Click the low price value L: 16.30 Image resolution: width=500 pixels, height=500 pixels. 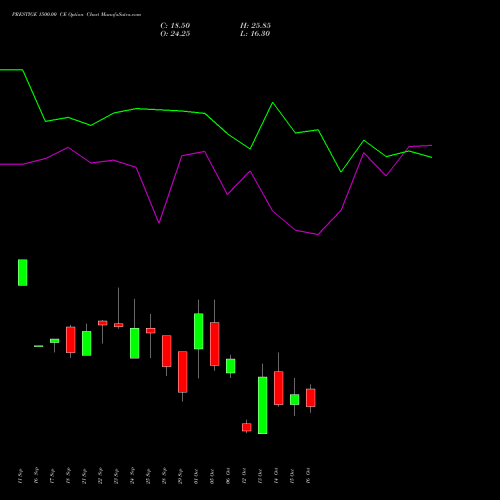[255, 34]
